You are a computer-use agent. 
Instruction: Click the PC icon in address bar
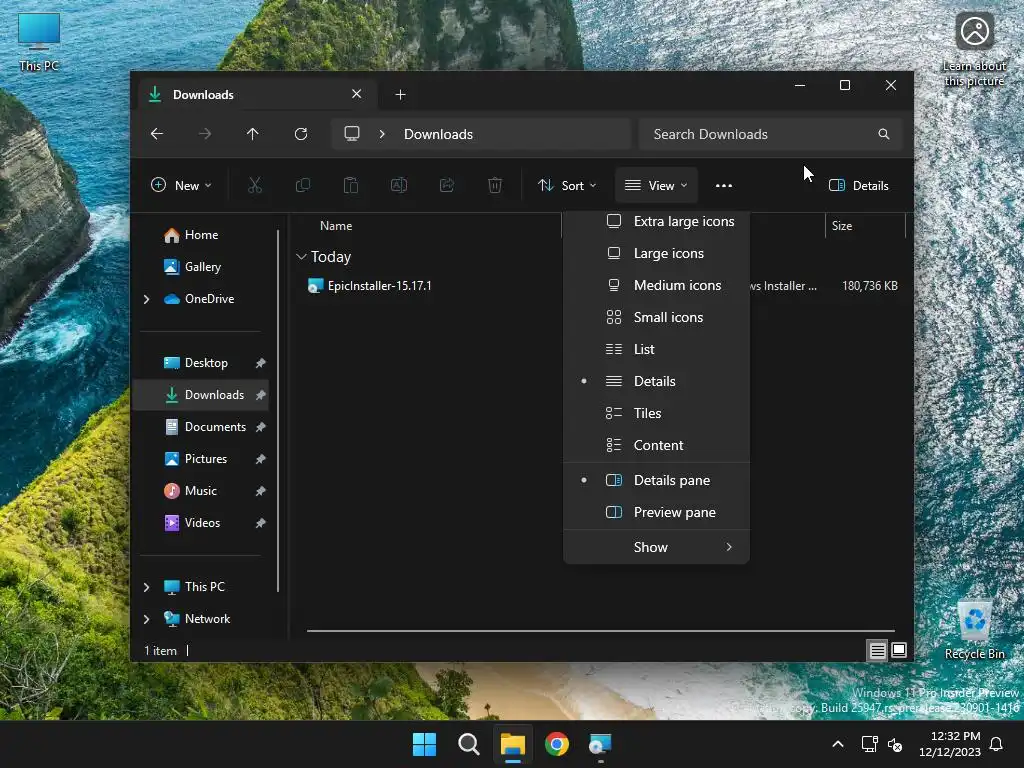coord(352,134)
